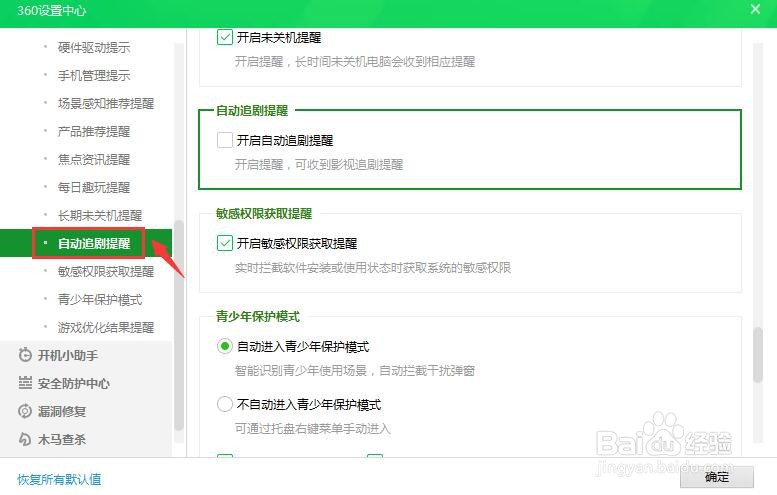Click the 360设置中心 window title
Viewport: 777px width, 495px height.
pos(52,10)
